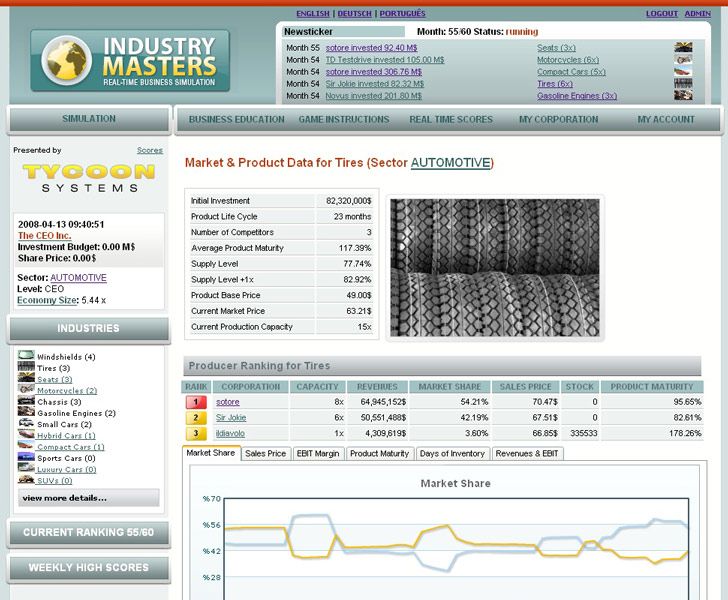Click the Tires (6x) newsticker link
Screen dimensions: 728x600
click(x=555, y=84)
